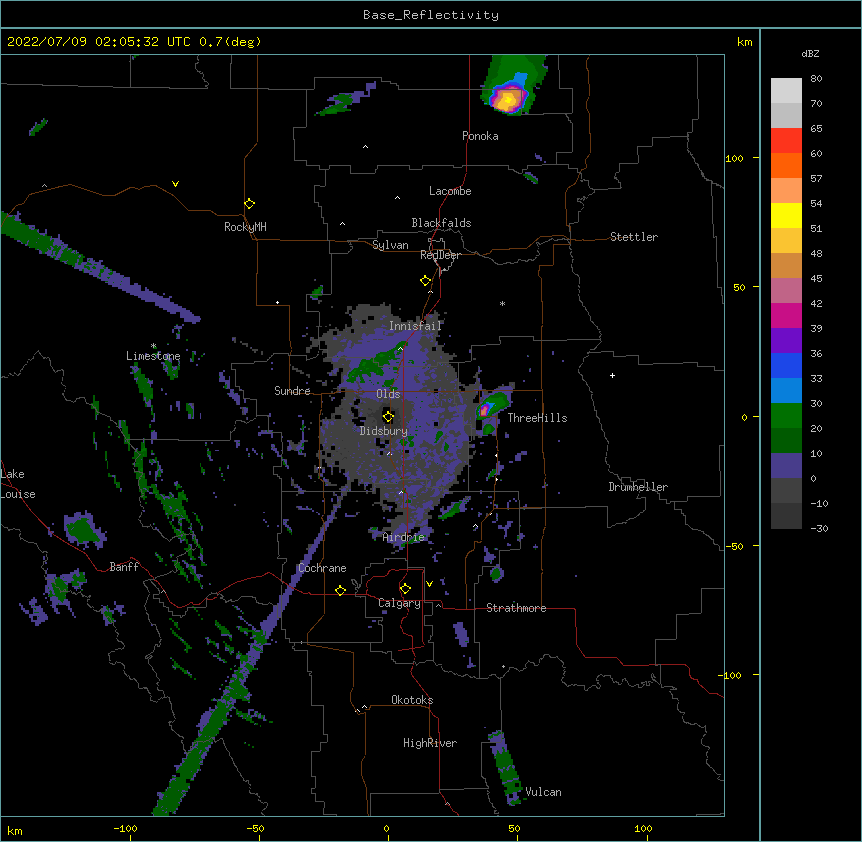Click the Olds city label
This screenshot has height=842, width=862.
tap(388, 394)
